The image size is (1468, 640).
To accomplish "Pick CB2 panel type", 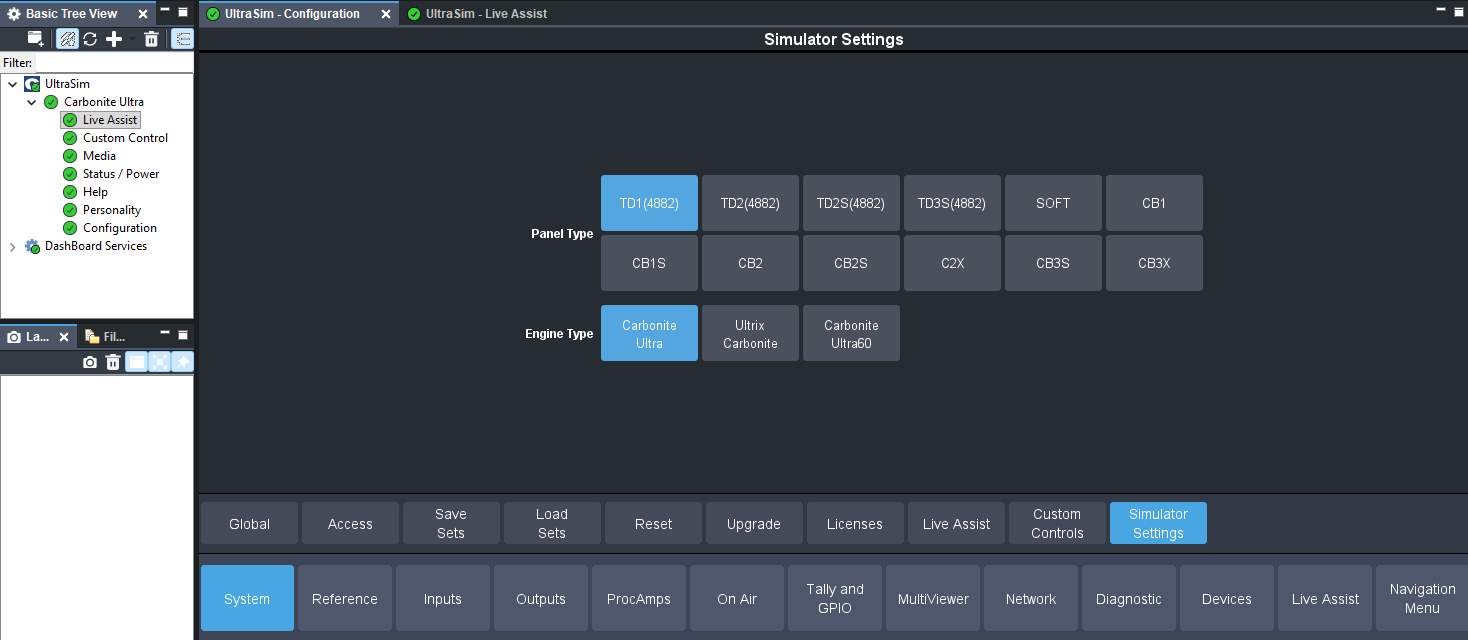I will click(x=750, y=263).
